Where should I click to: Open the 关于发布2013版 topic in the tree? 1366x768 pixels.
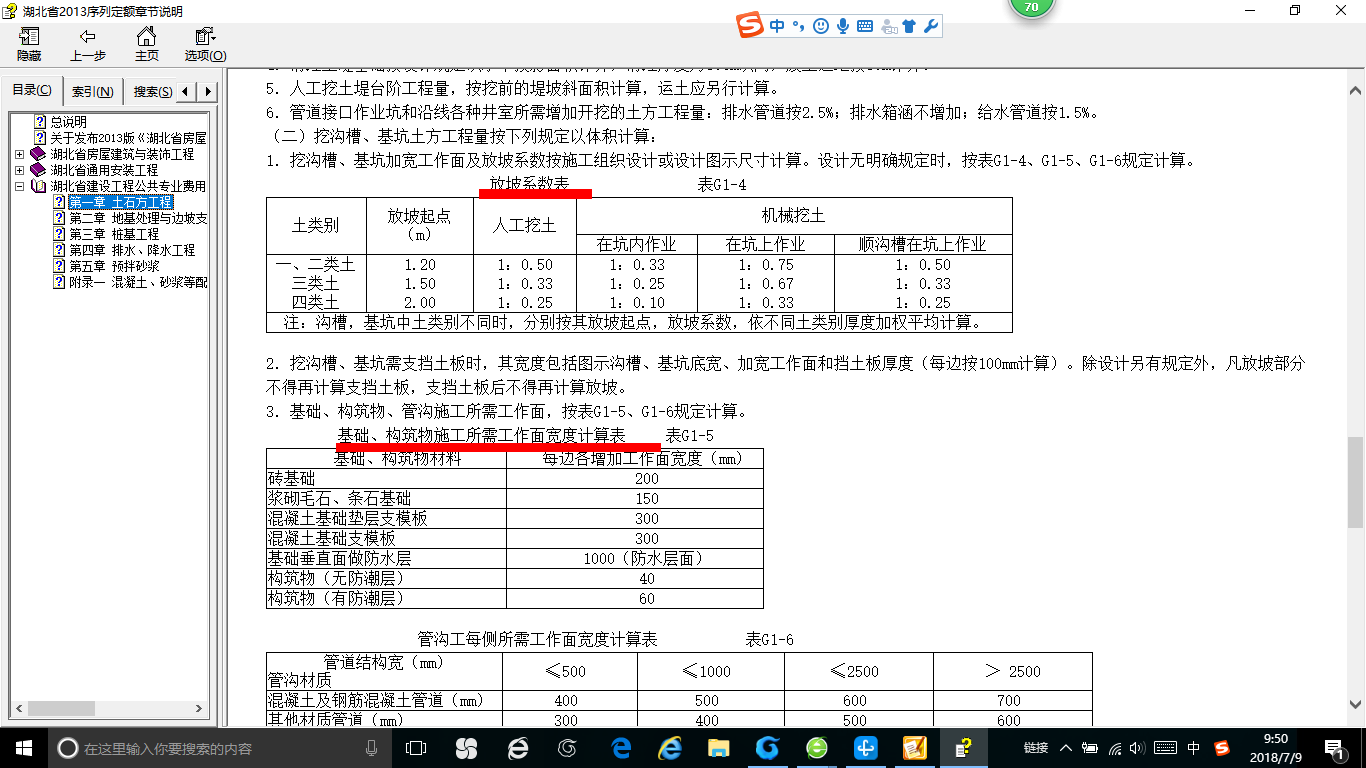pyautogui.click(x=128, y=138)
